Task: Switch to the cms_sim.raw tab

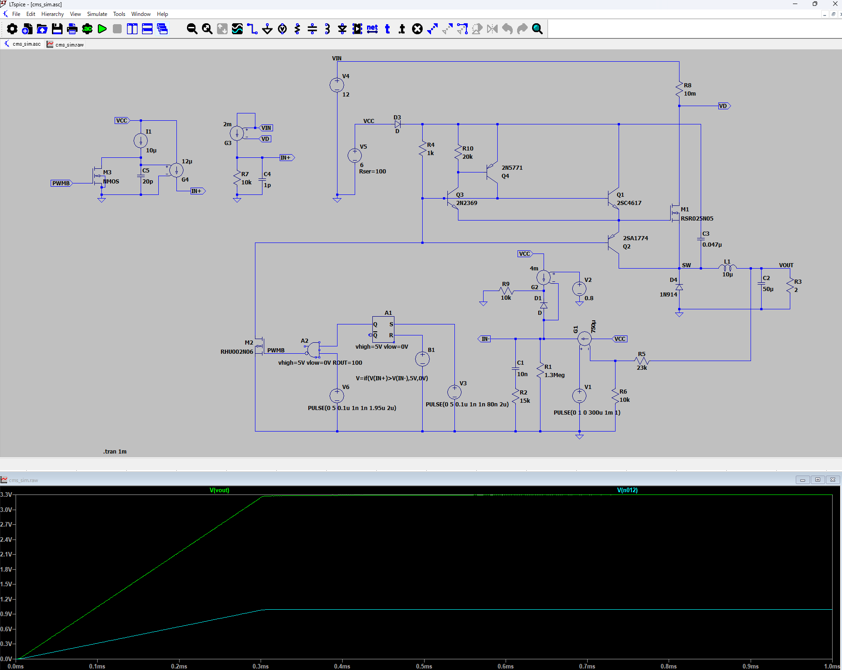Action: [x=65, y=45]
